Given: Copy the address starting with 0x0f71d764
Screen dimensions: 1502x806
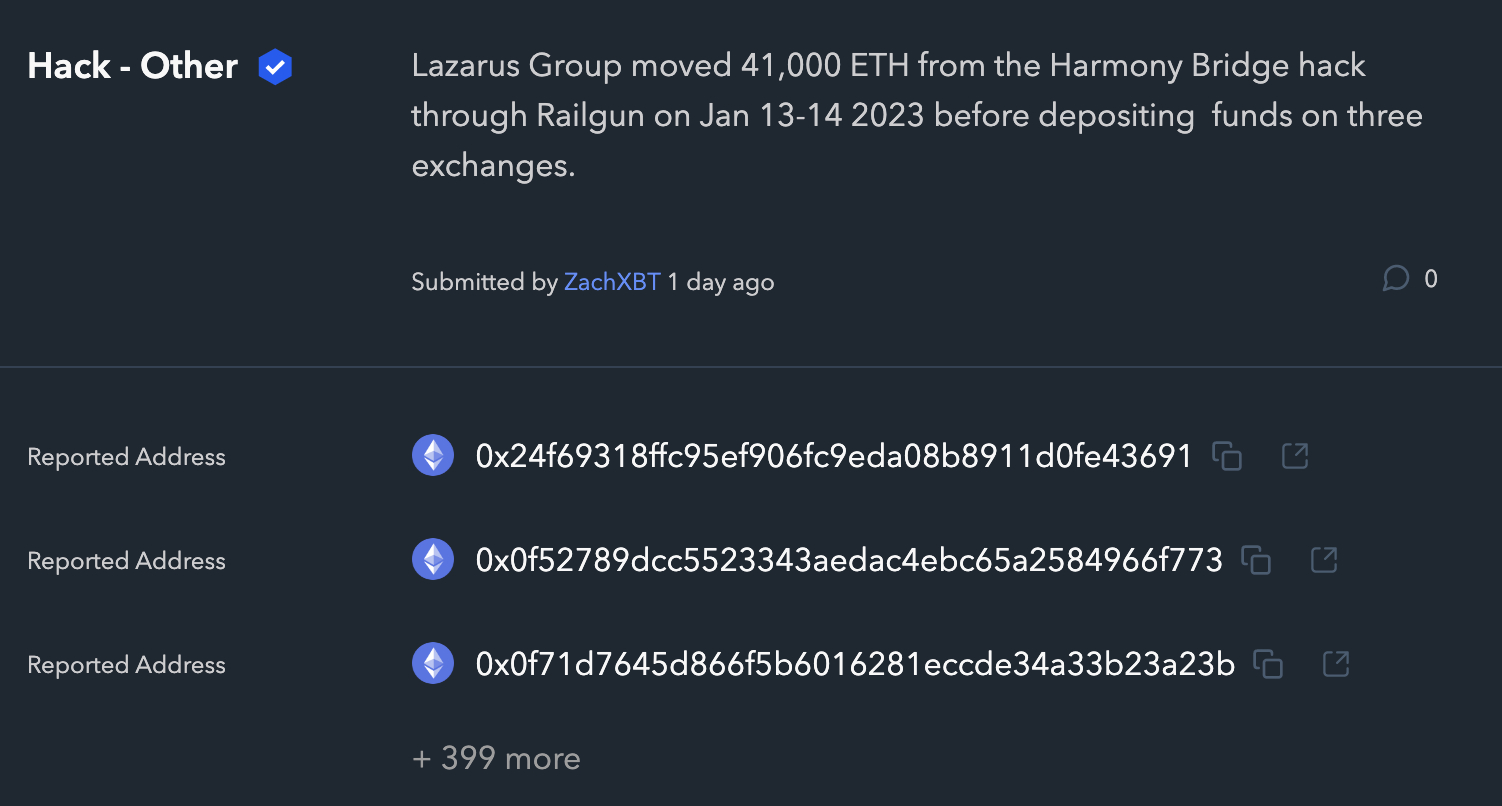Looking at the screenshot, I should pos(1268,665).
